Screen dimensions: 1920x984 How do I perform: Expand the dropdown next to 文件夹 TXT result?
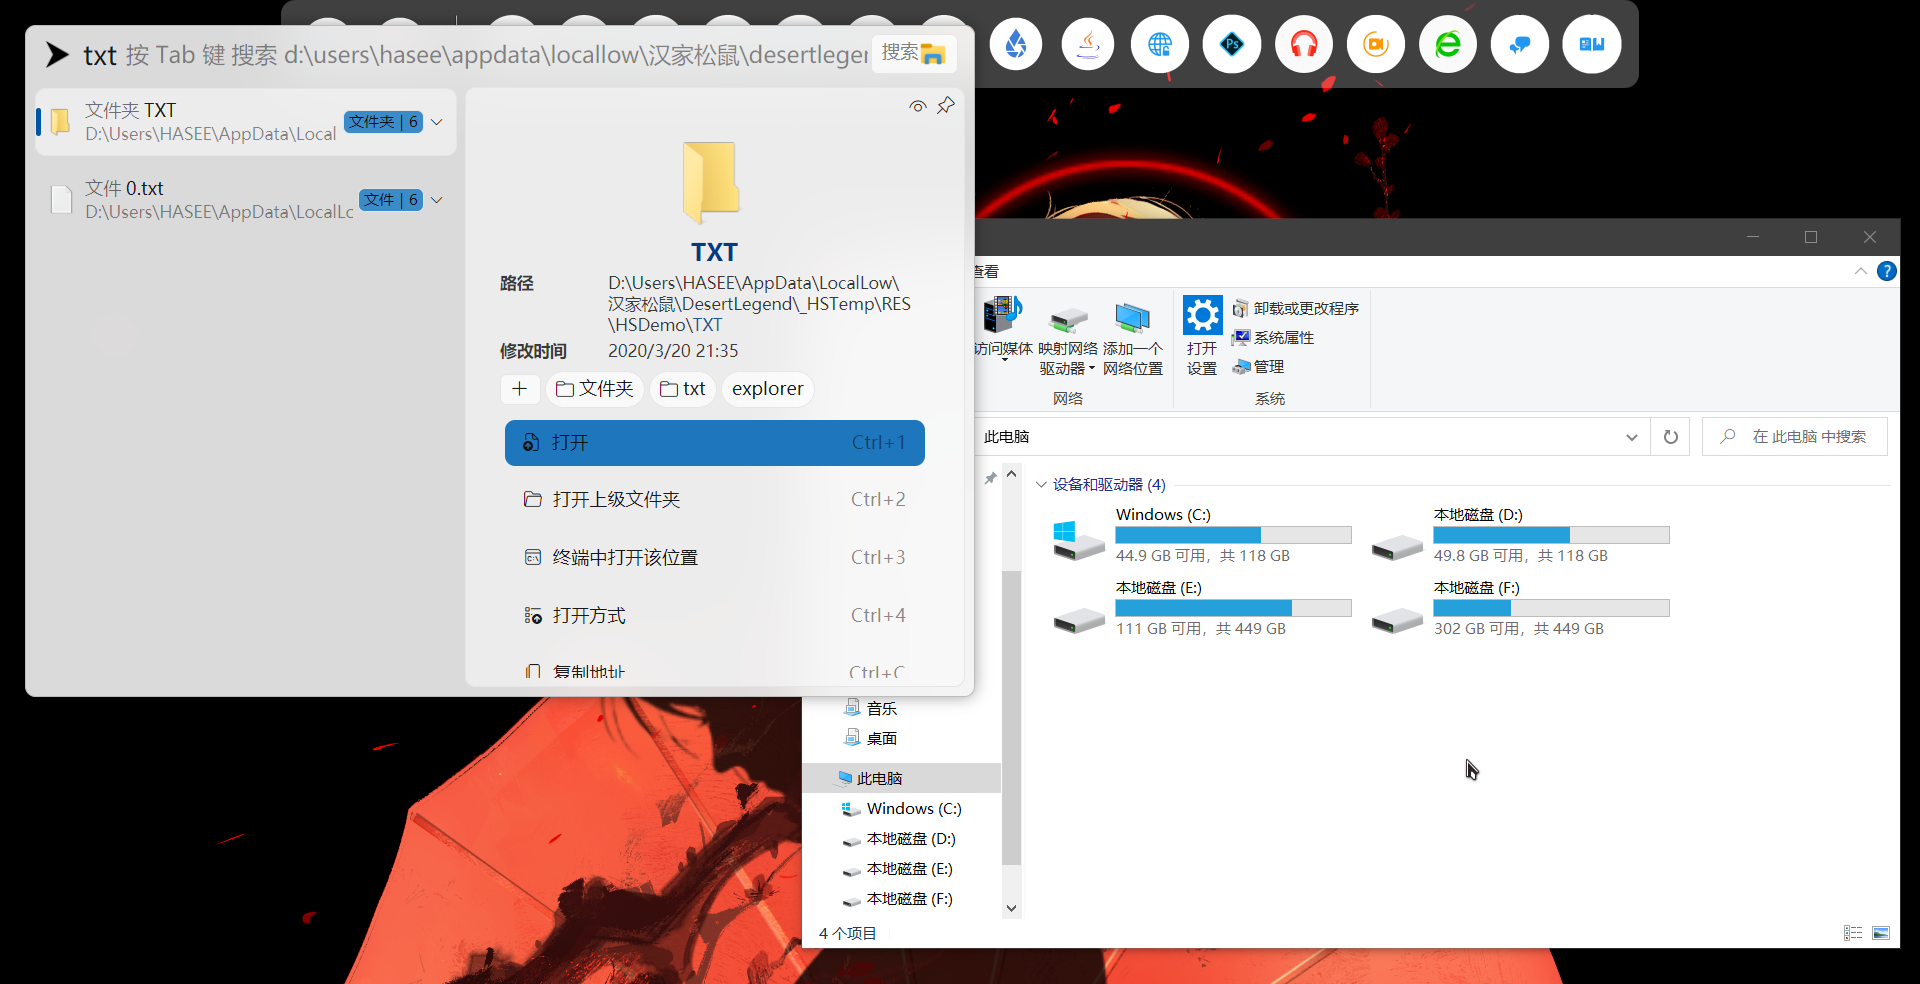coord(437,121)
